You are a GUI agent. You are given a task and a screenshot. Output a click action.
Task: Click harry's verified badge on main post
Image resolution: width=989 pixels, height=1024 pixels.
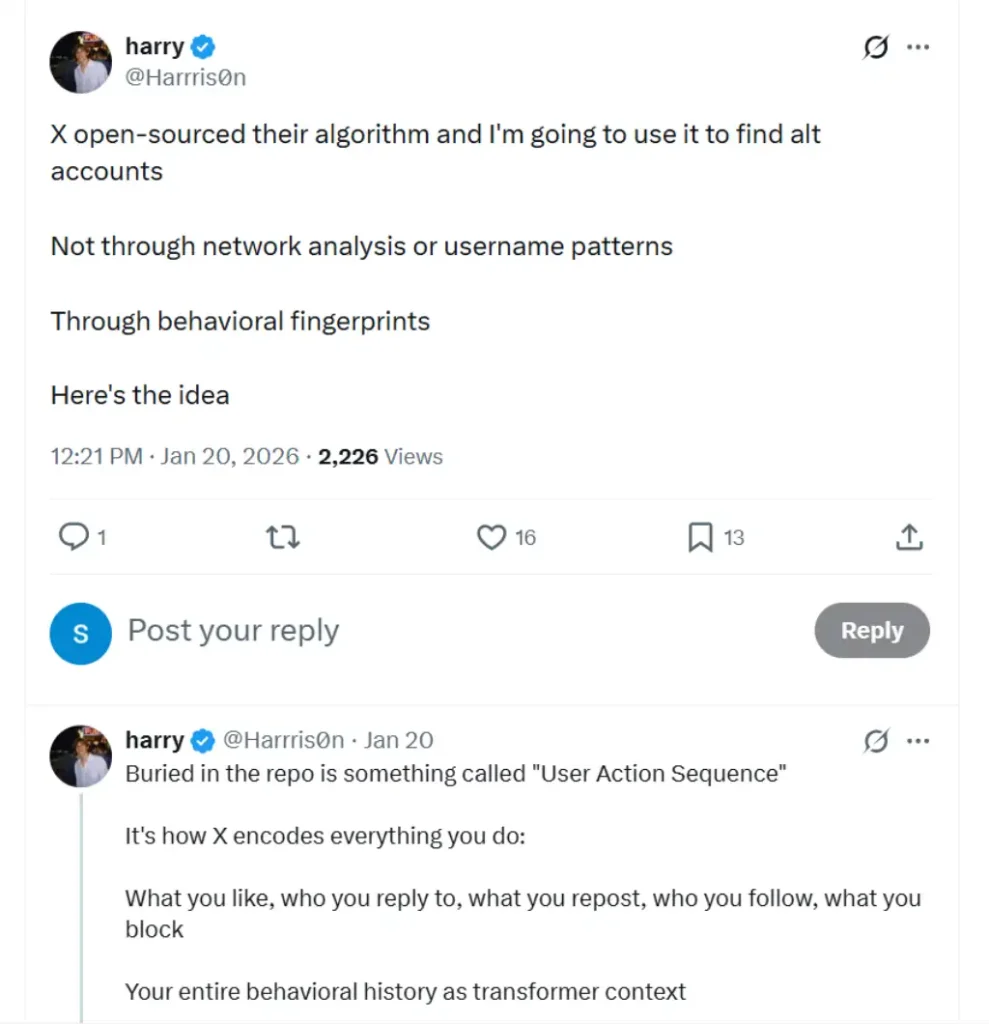point(204,46)
